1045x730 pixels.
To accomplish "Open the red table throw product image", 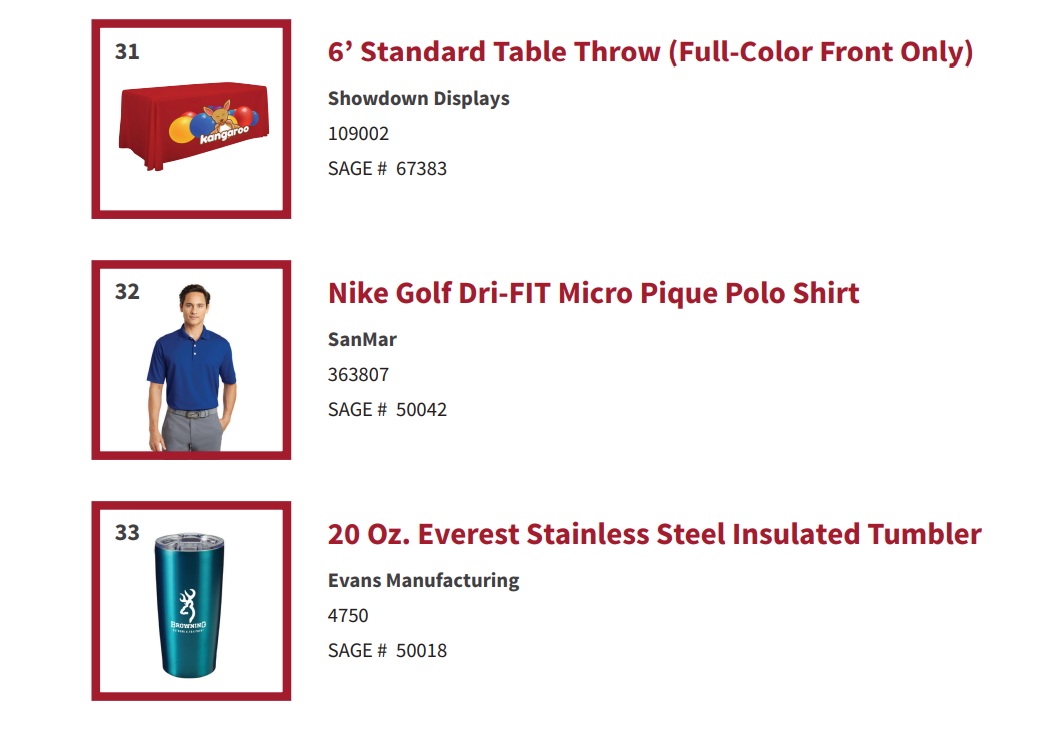I will 193,125.
